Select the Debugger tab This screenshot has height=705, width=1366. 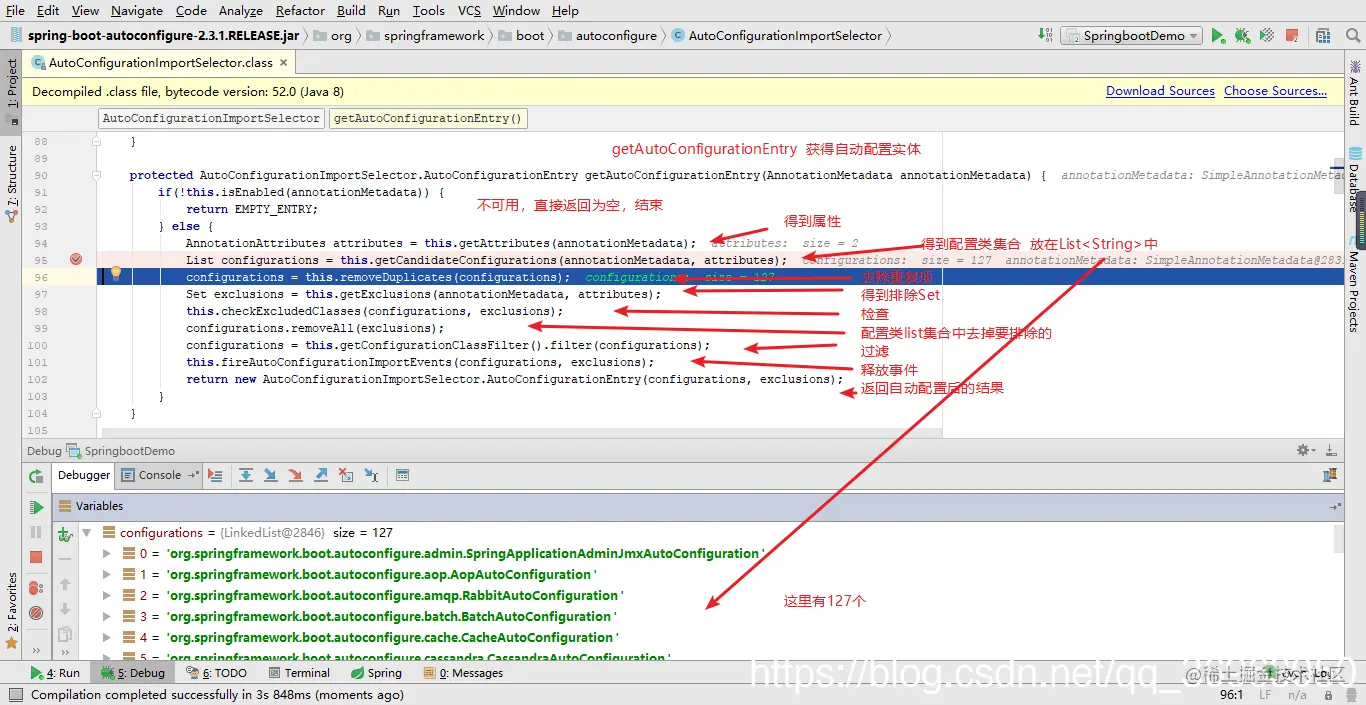click(82, 475)
